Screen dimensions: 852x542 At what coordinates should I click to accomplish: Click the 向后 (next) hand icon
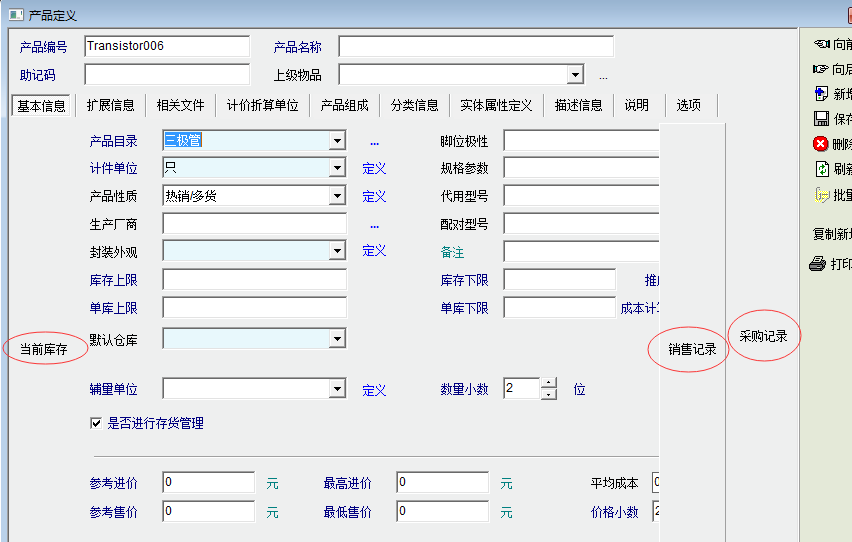click(x=822, y=69)
